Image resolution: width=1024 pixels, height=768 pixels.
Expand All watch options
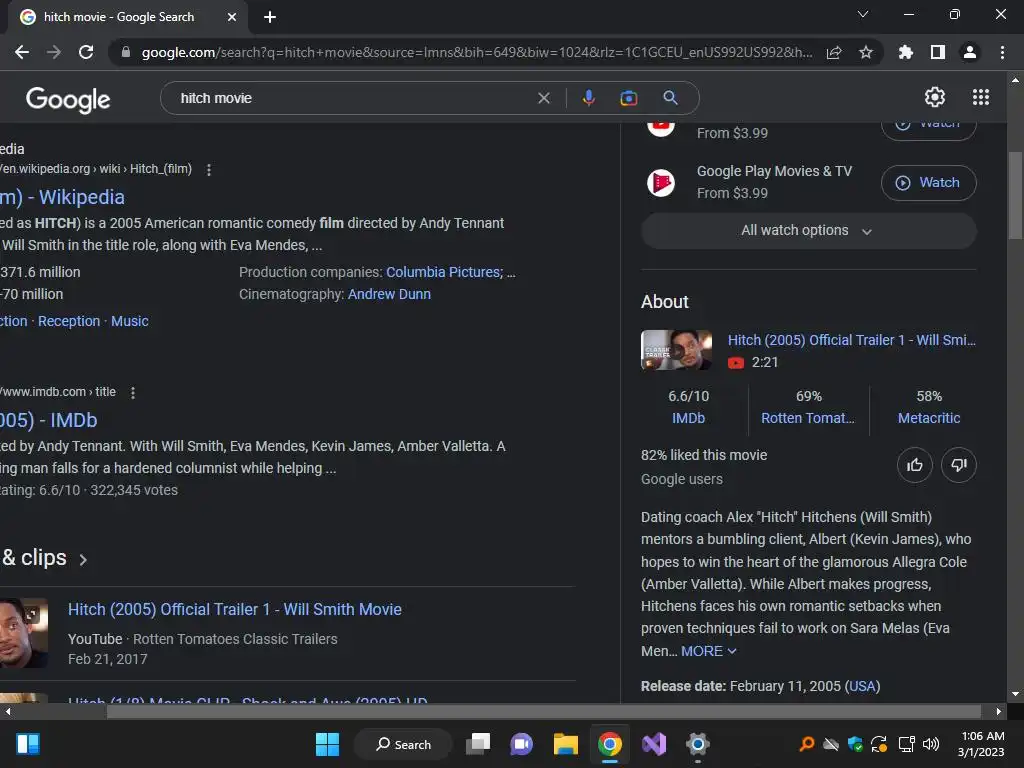point(808,231)
